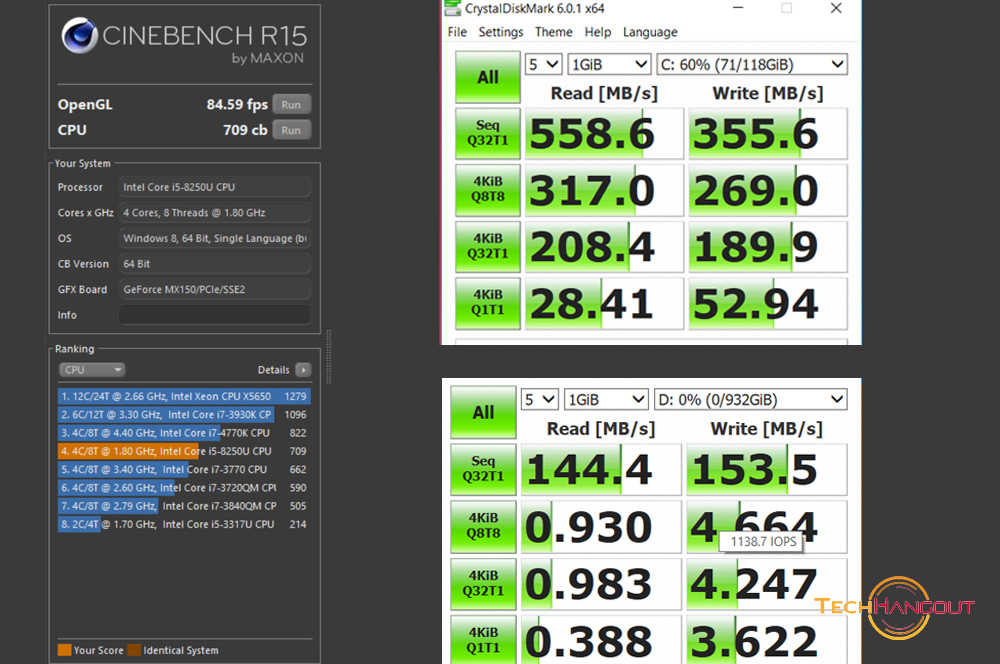Select highlighted ranking row 4 Core i5-8250U
The image size is (1000, 664).
[184, 451]
